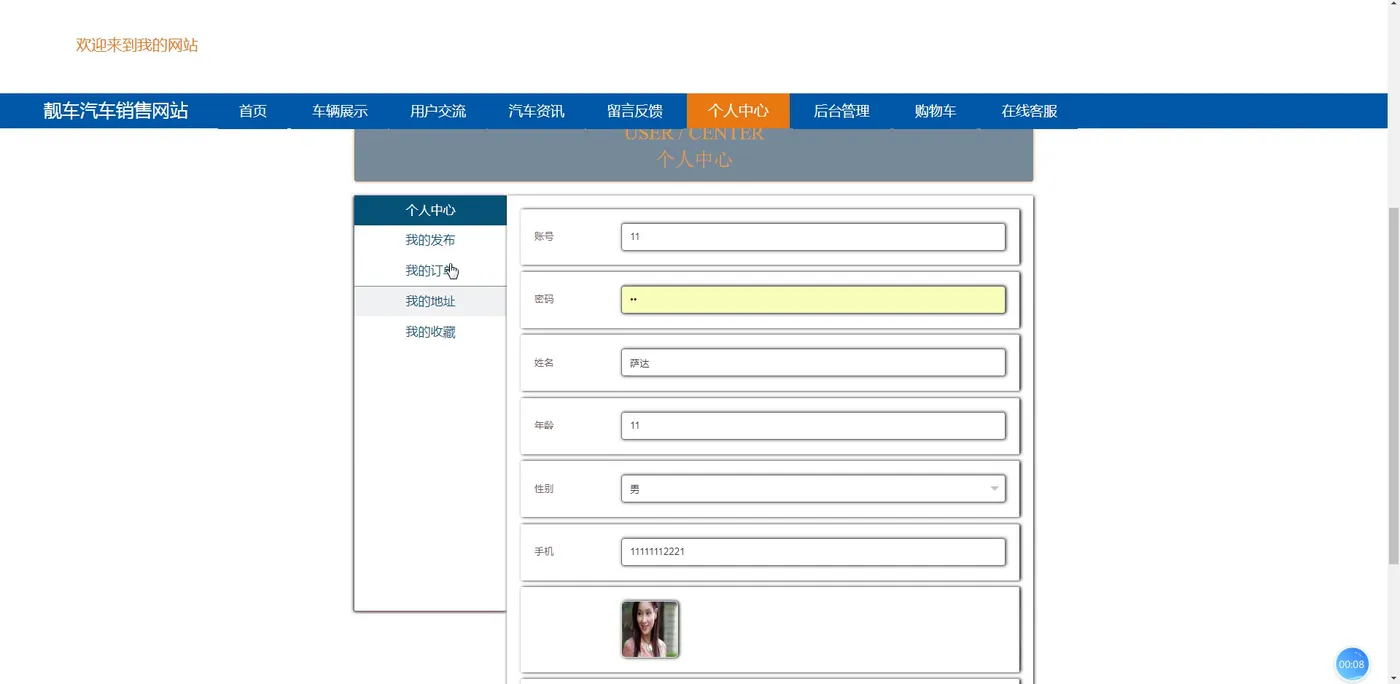Click the 年龄 input field
Viewport: 1400px width, 684px height.
[x=813, y=426]
